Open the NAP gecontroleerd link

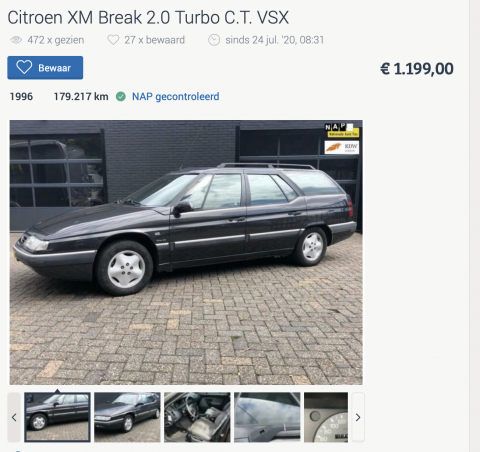click(x=176, y=97)
